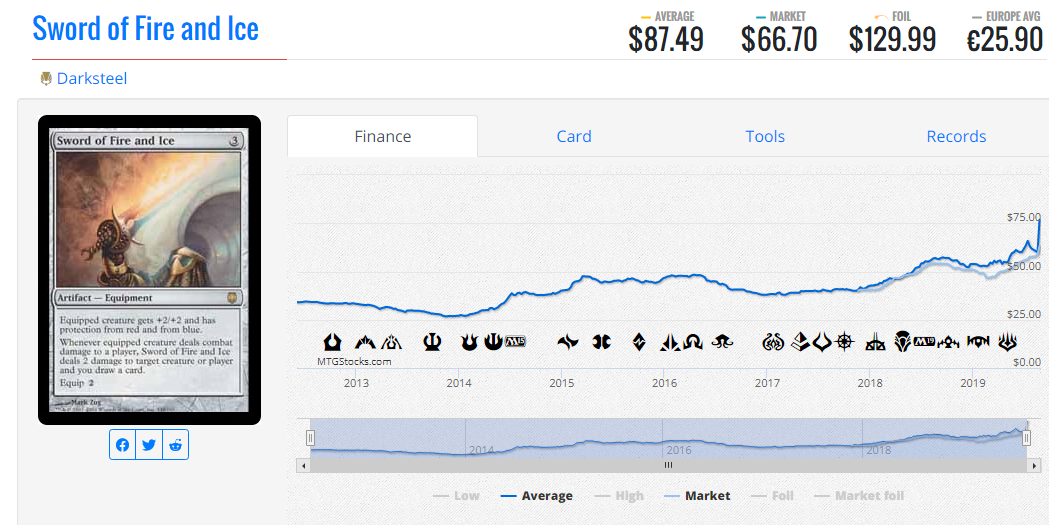Click the Dominaria set marker icon

point(902,342)
